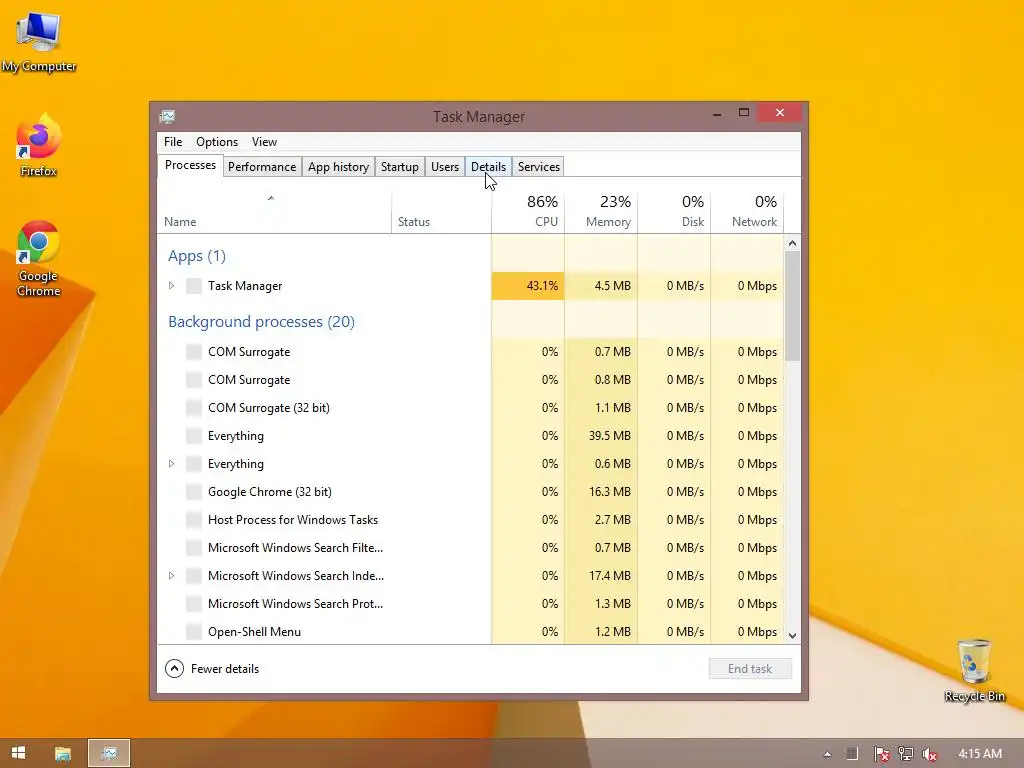Image resolution: width=1024 pixels, height=768 pixels.
Task: Open Google Chrome desktop shortcut
Action: pyautogui.click(x=39, y=259)
